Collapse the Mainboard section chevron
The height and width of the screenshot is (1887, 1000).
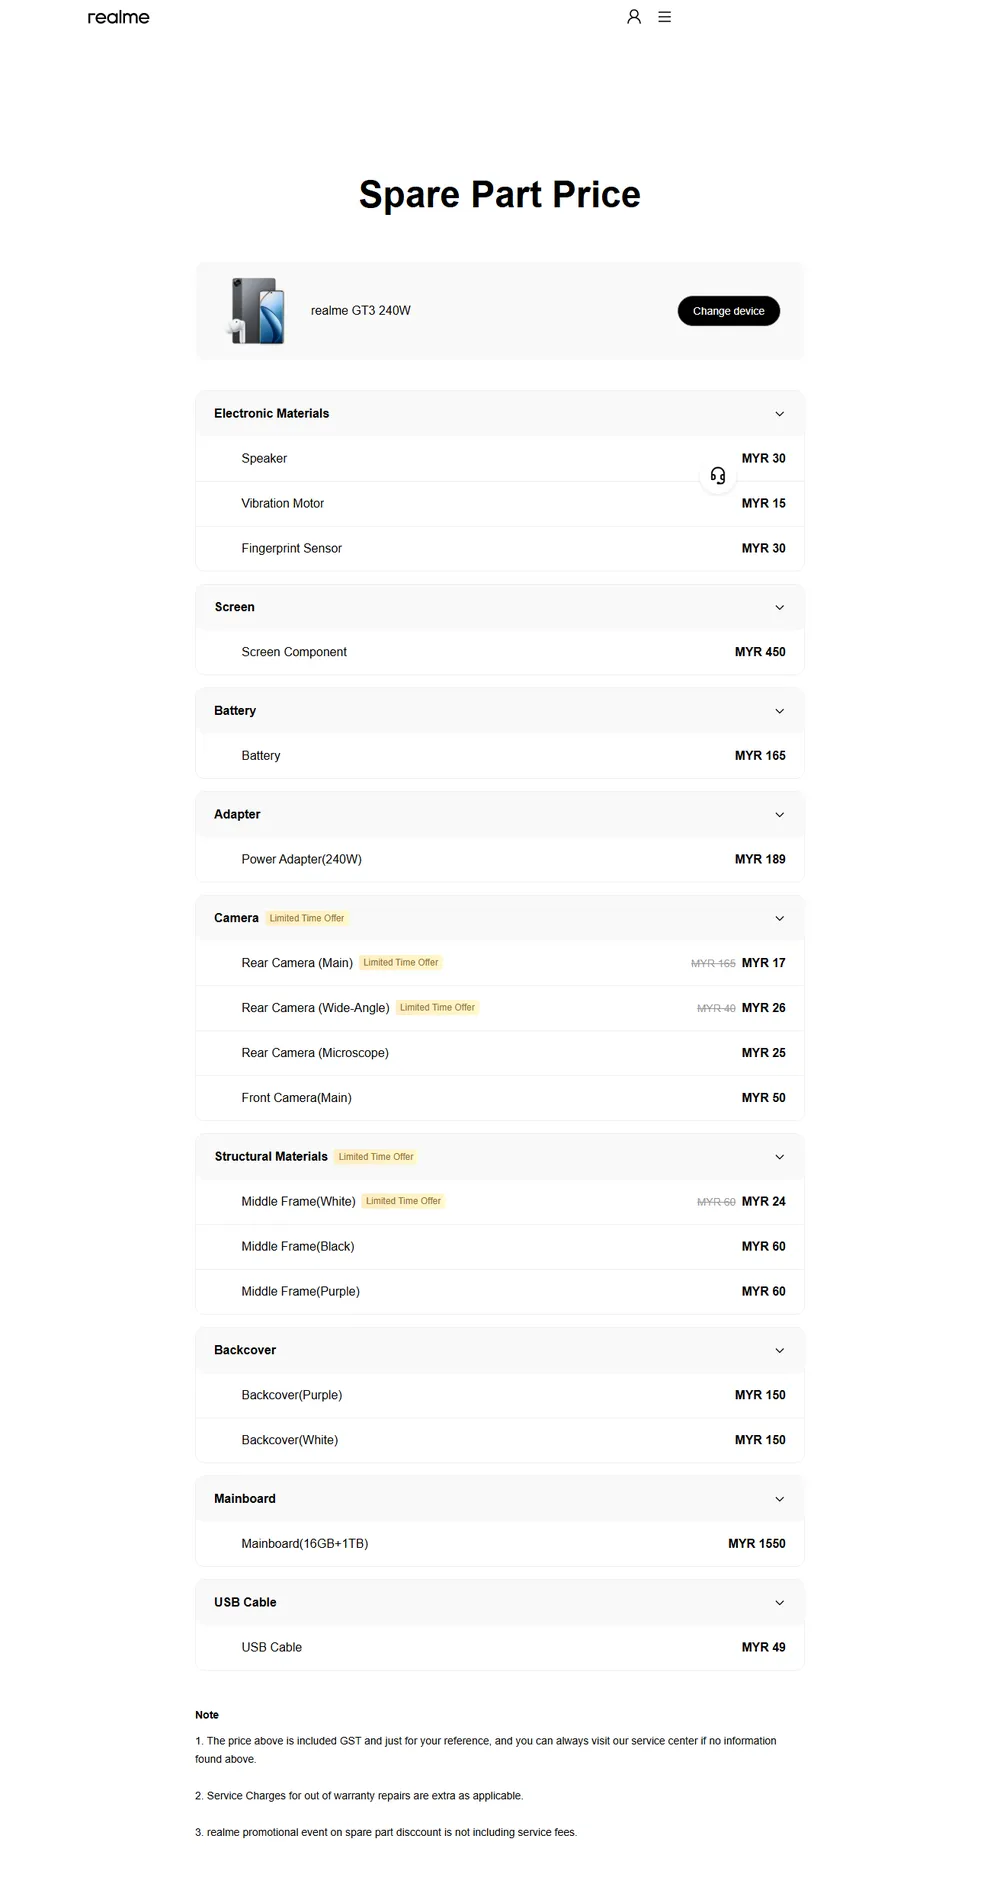780,1499
